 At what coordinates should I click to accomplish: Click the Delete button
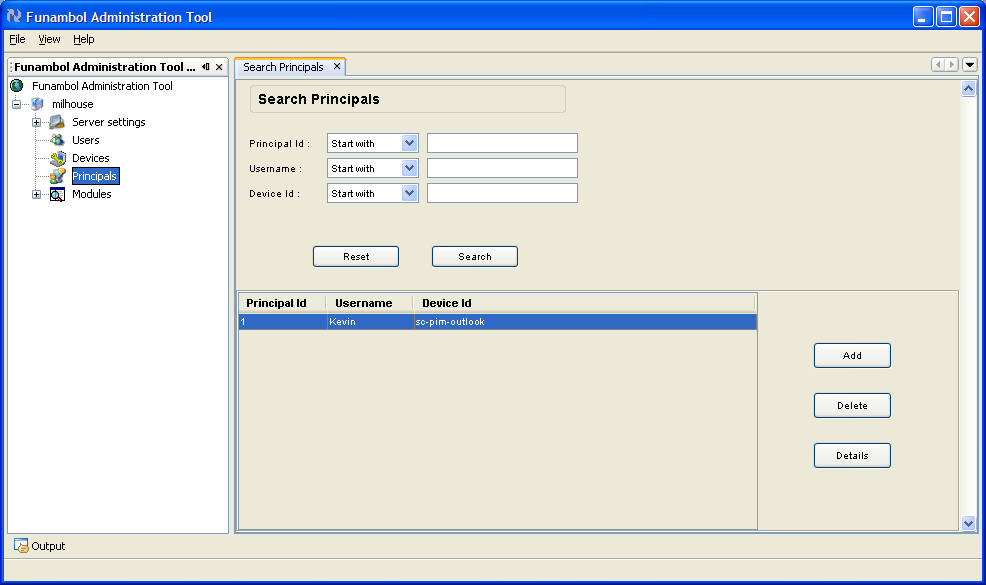click(x=852, y=406)
